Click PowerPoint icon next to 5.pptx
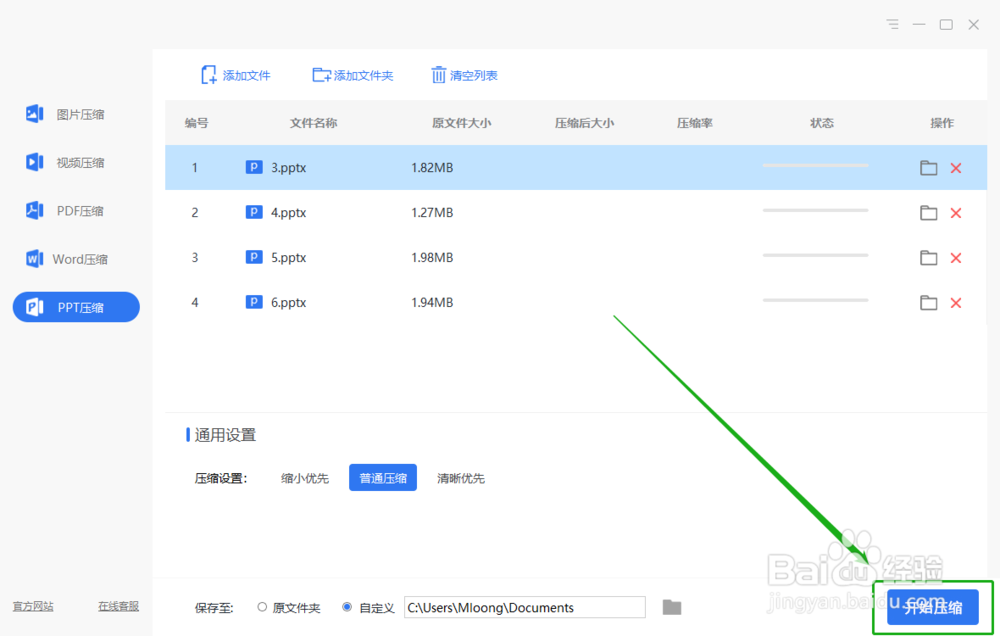The height and width of the screenshot is (636, 1000). (x=254, y=257)
